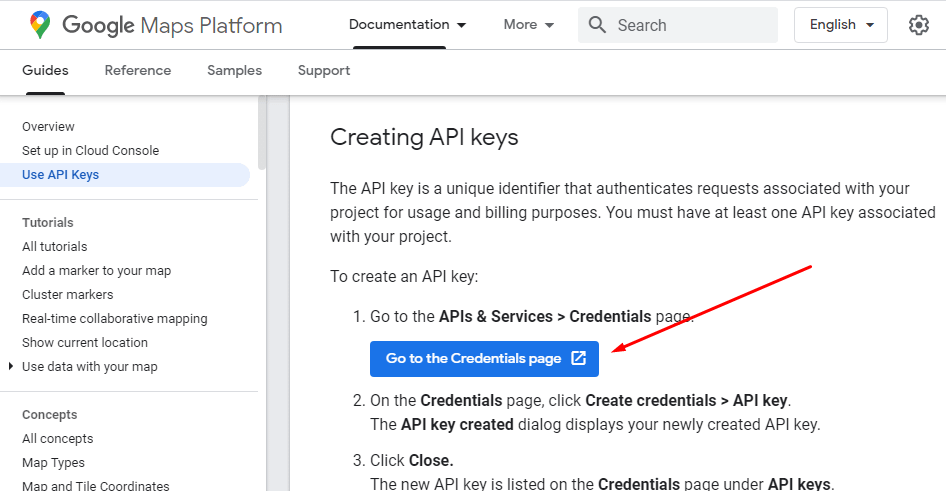Open the settings gear icon
The height and width of the screenshot is (491, 946).
click(x=919, y=25)
